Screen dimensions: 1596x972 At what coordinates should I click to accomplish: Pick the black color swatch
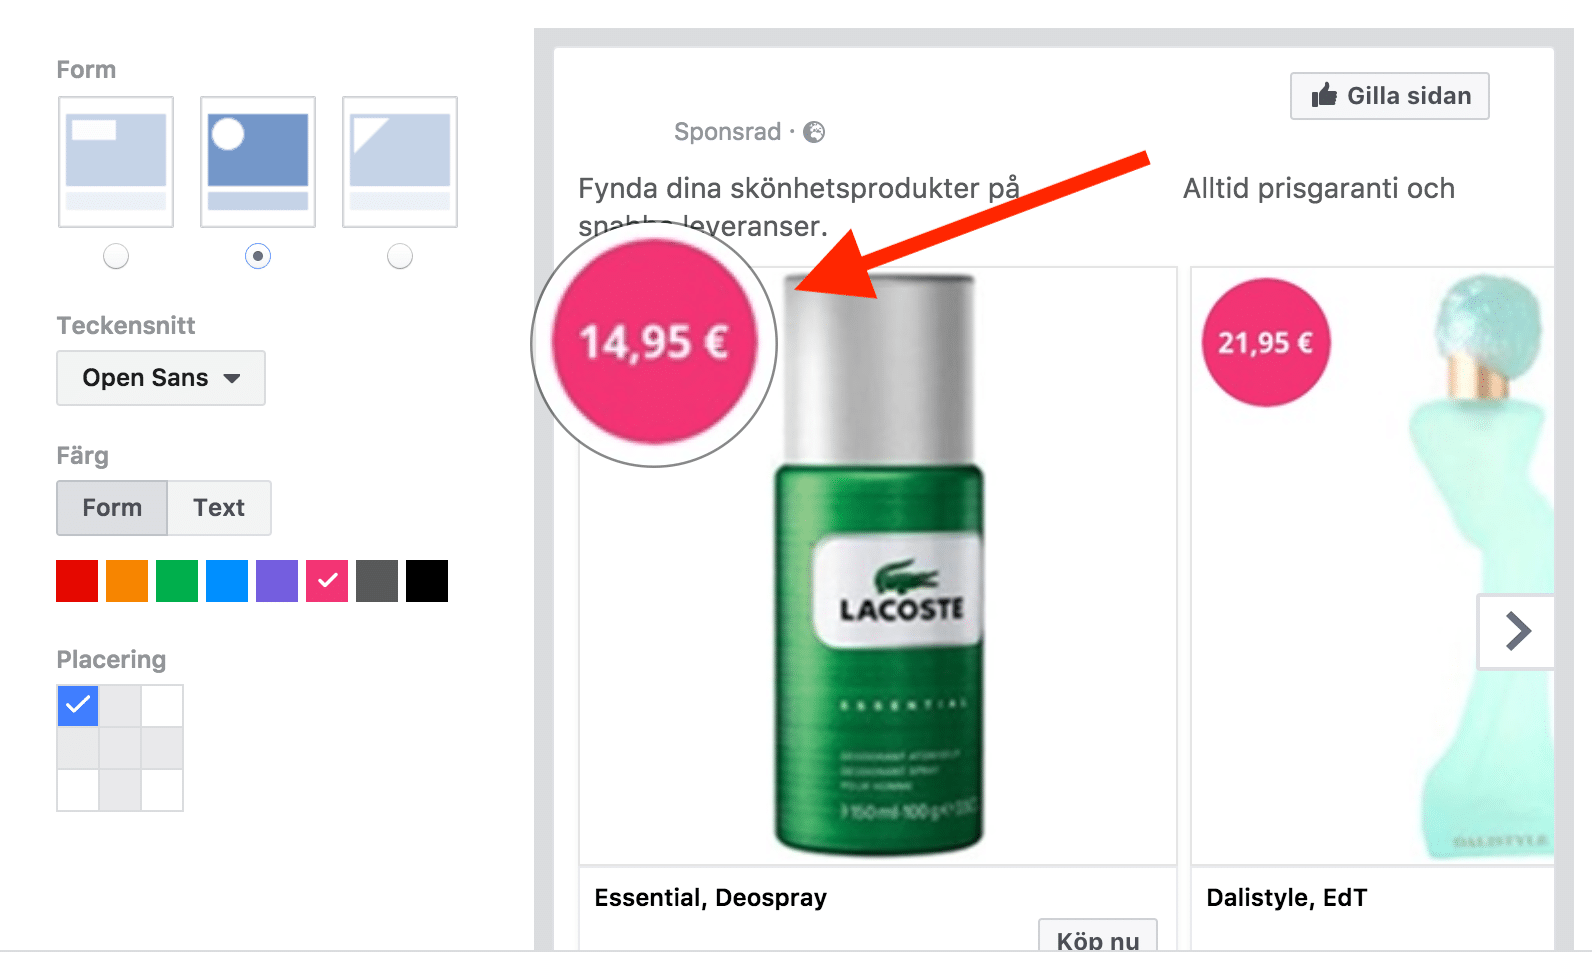[x=427, y=581]
